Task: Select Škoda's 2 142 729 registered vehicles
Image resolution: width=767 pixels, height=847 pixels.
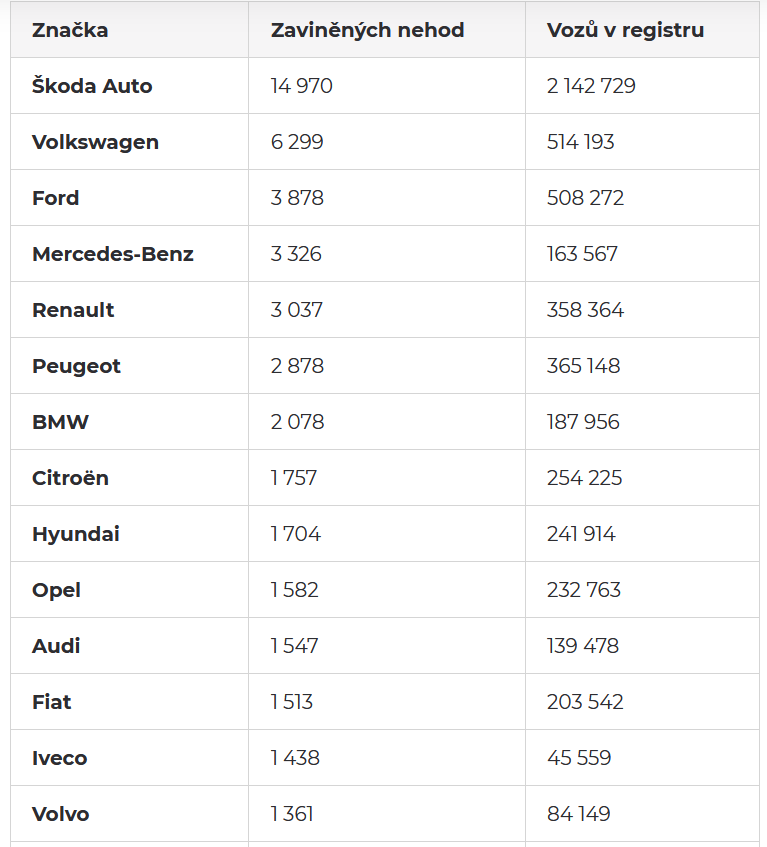Action: (x=591, y=86)
